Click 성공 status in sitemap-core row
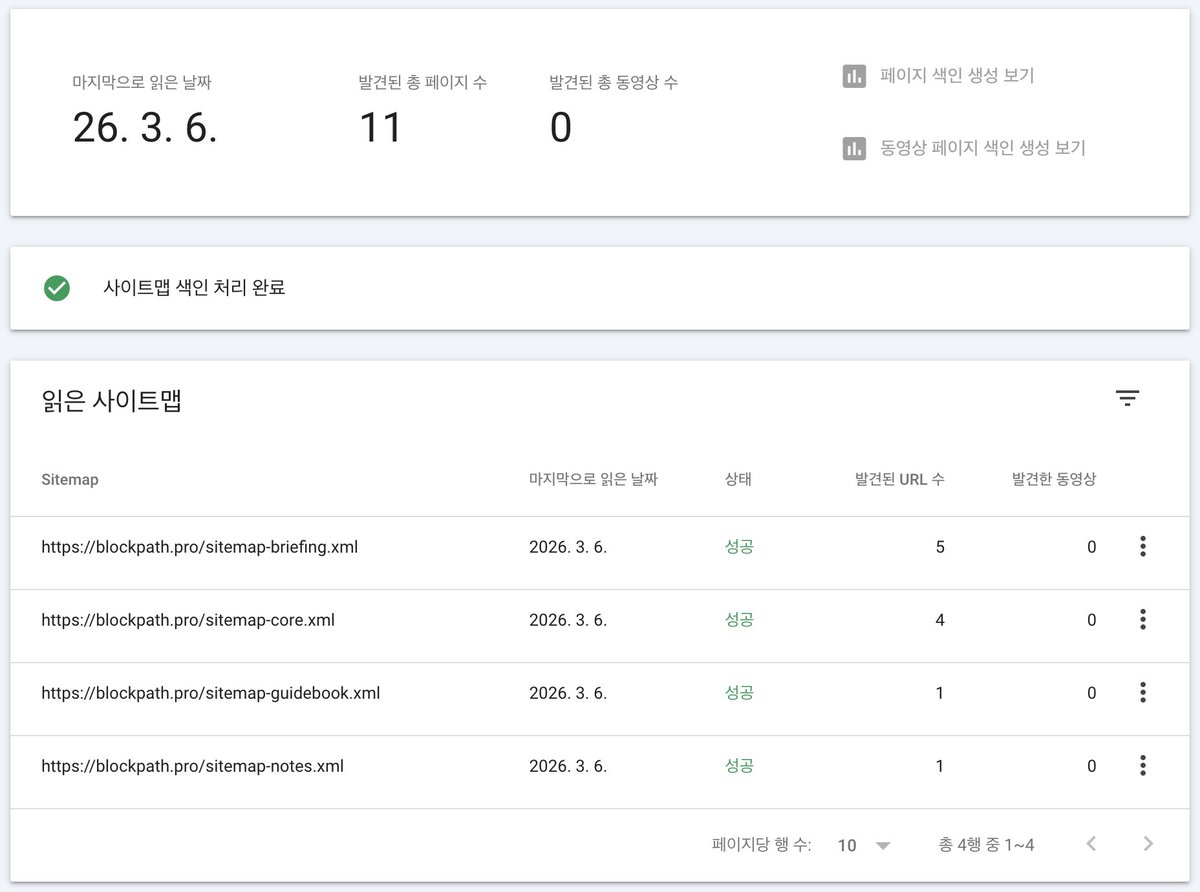 739,620
